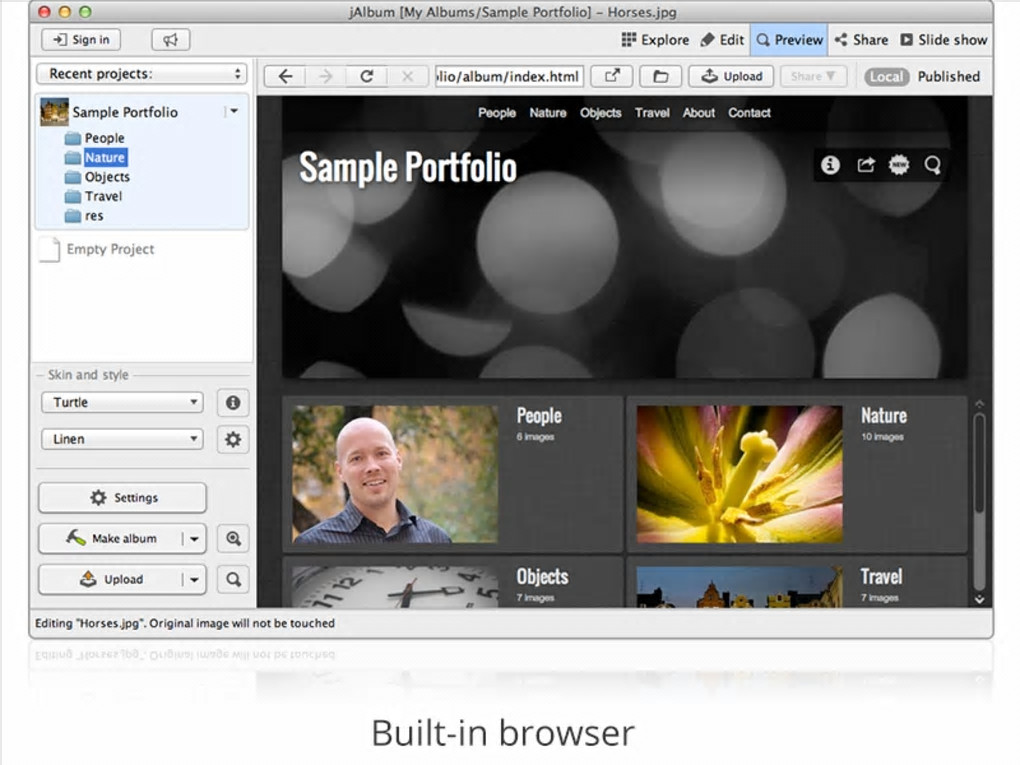The width and height of the screenshot is (1020, 765).
Task: Switch to Published view
Action: [x=948, y=77]
